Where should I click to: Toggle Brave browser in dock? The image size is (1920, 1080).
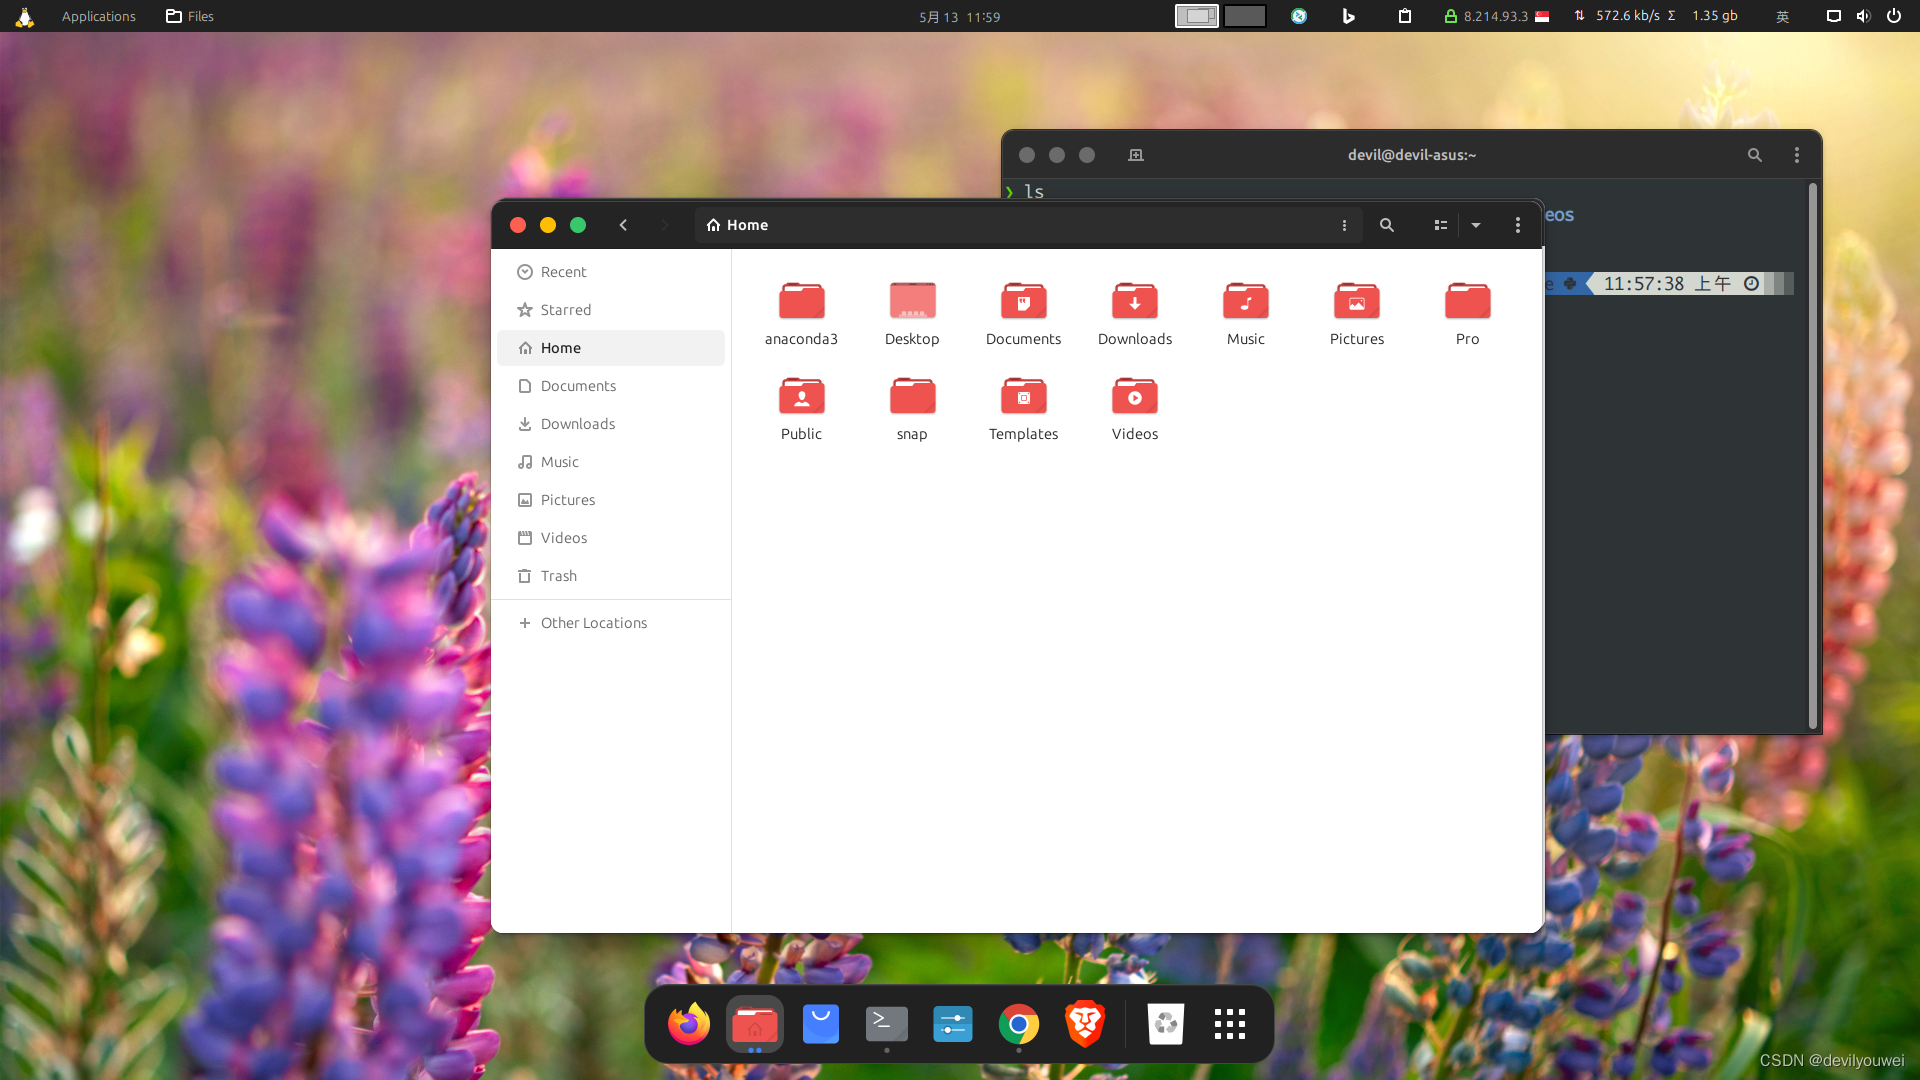coord(1084,1023)
